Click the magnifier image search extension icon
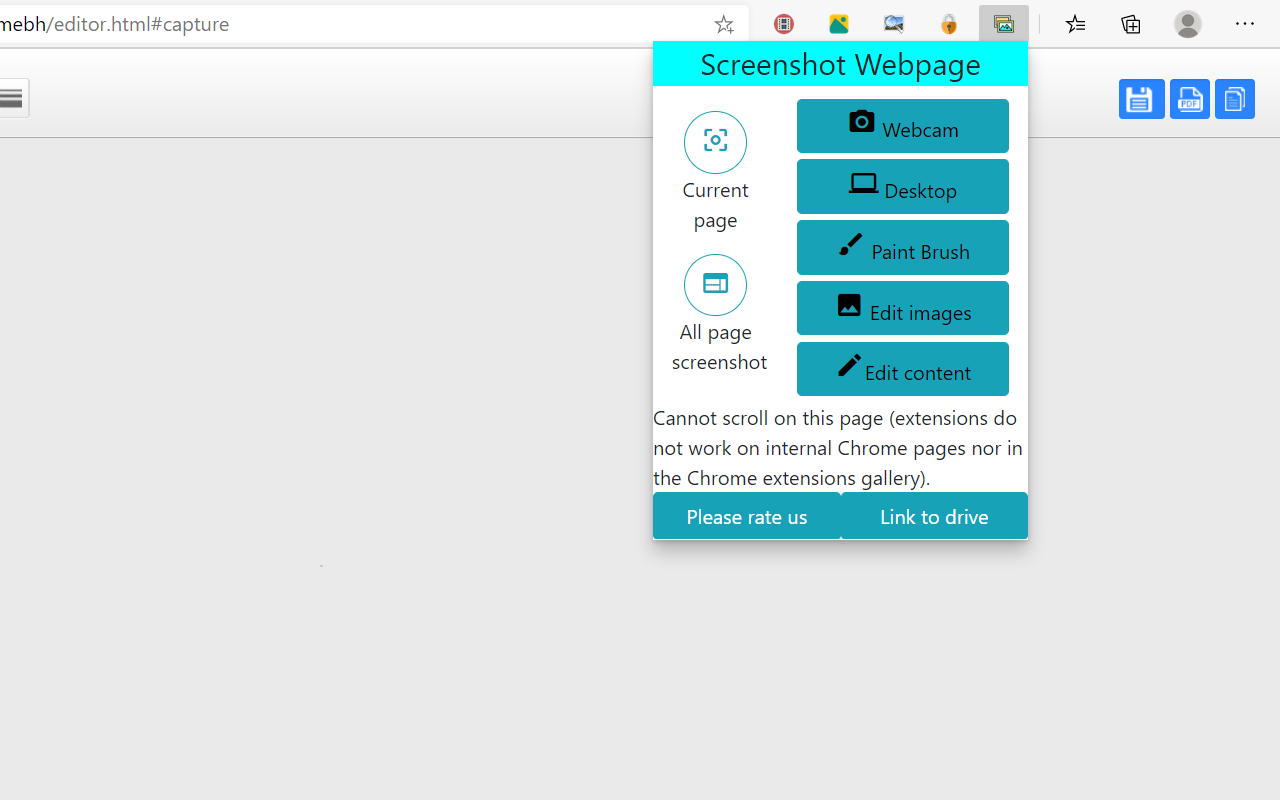This screenshot has height=800, width=1280. tap(894, 24)
